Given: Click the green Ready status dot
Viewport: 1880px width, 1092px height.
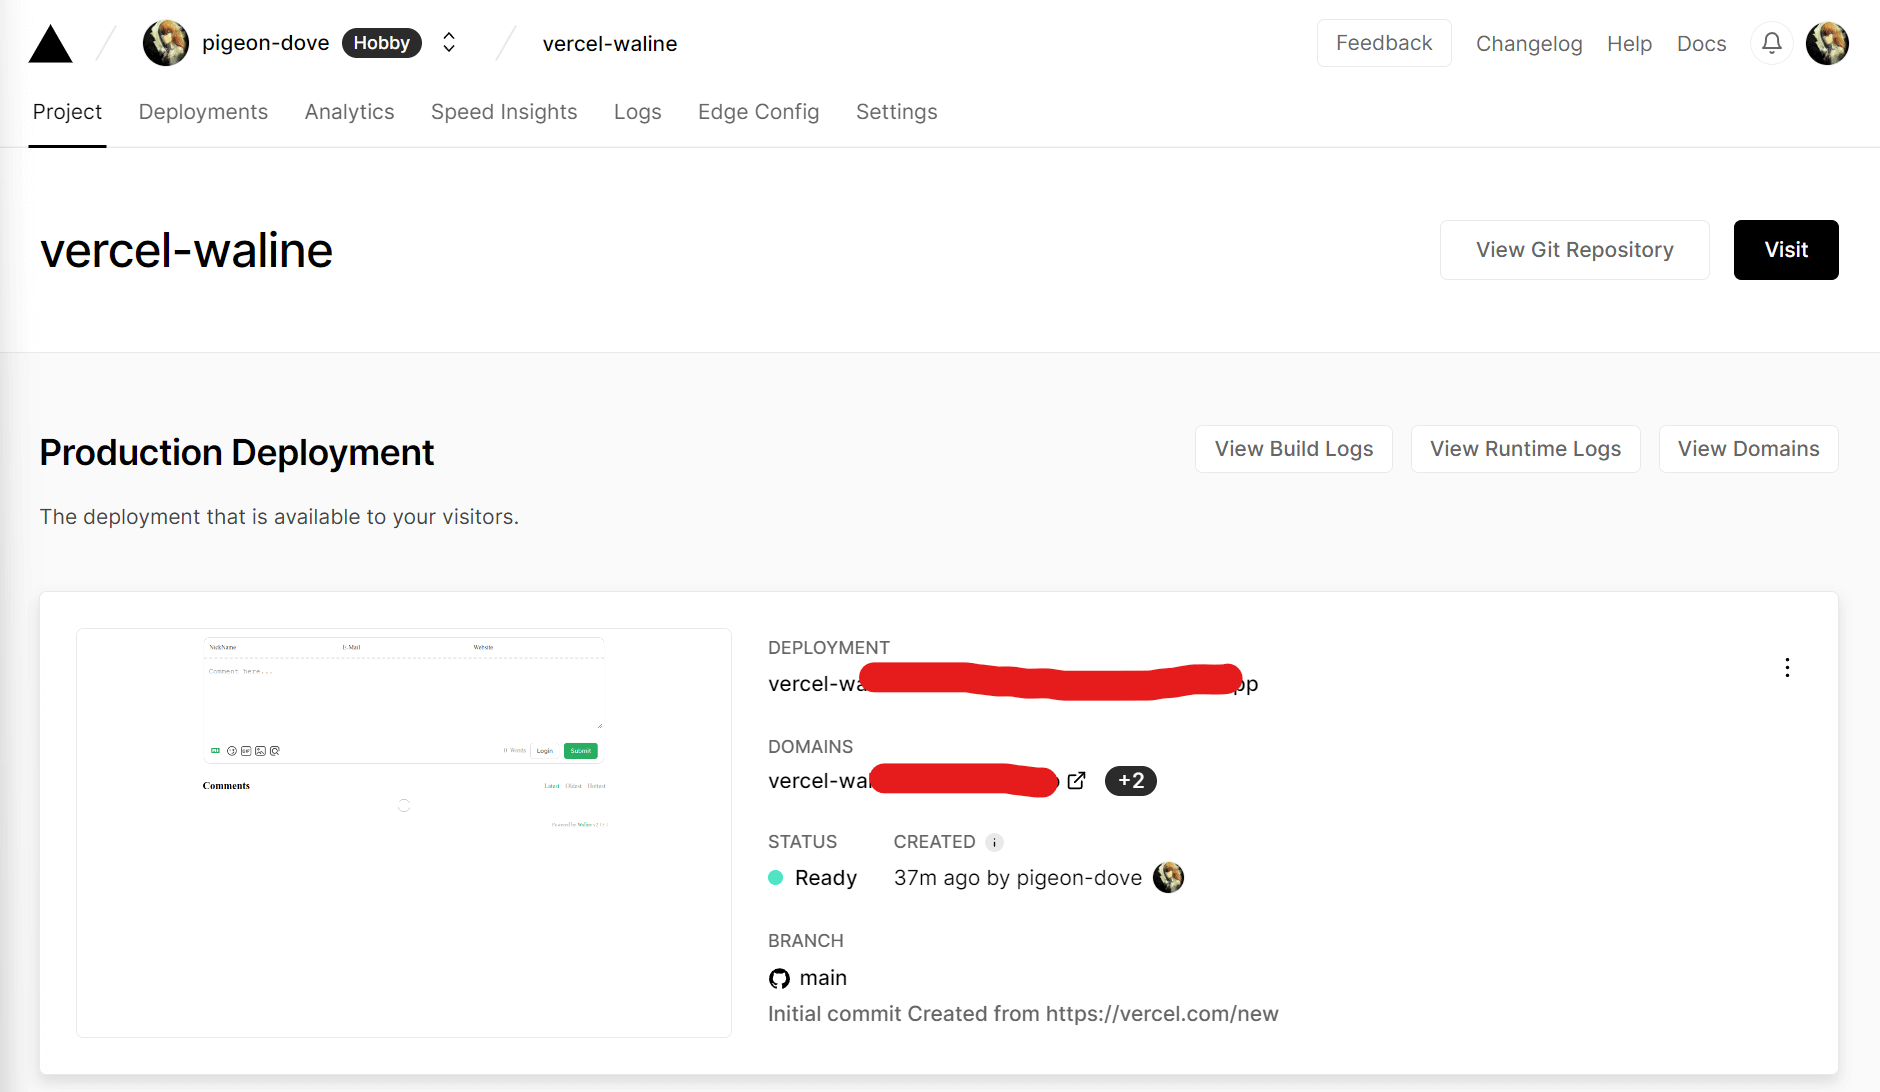Looking at the screenshot, I should [x=775, y=878].
